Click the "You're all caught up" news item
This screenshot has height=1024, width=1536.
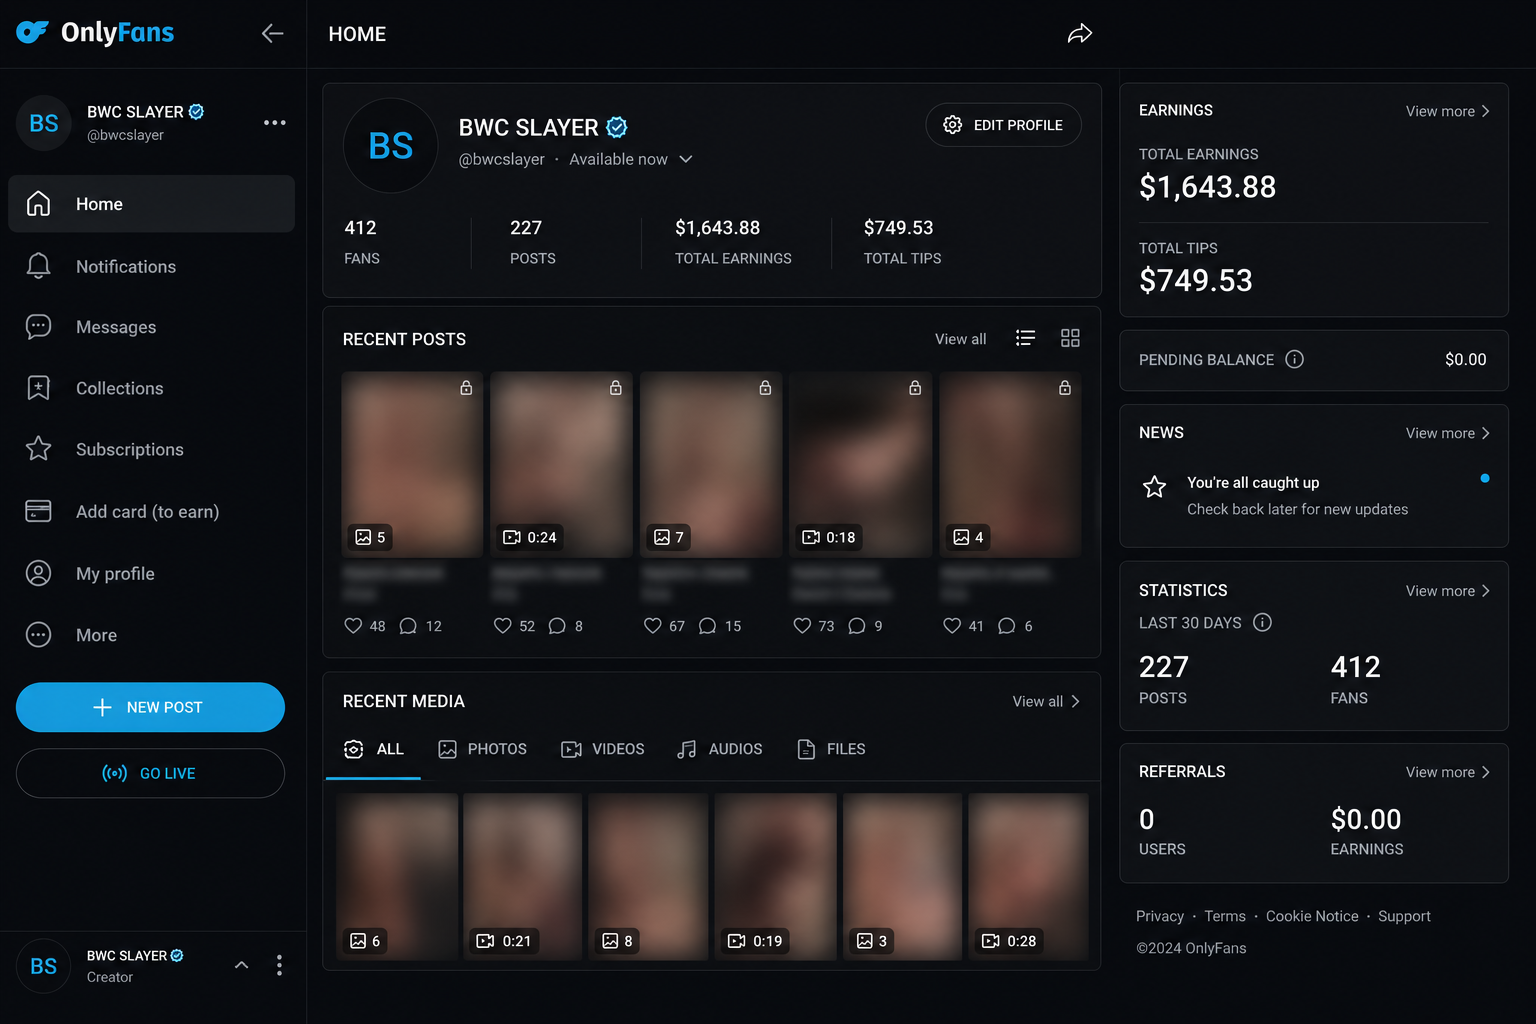click(x=1314, y=495)
